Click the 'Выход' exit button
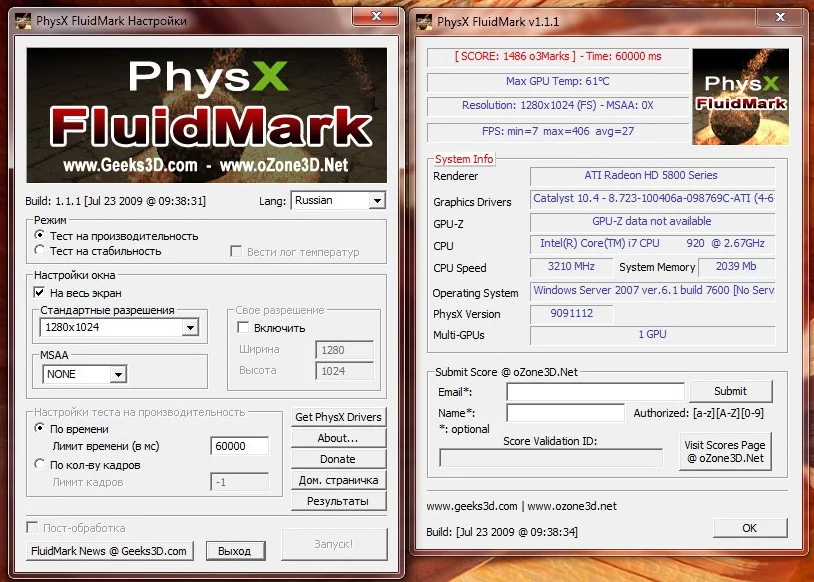The height and width of the screenshot is (582, 814). (235, 551)
